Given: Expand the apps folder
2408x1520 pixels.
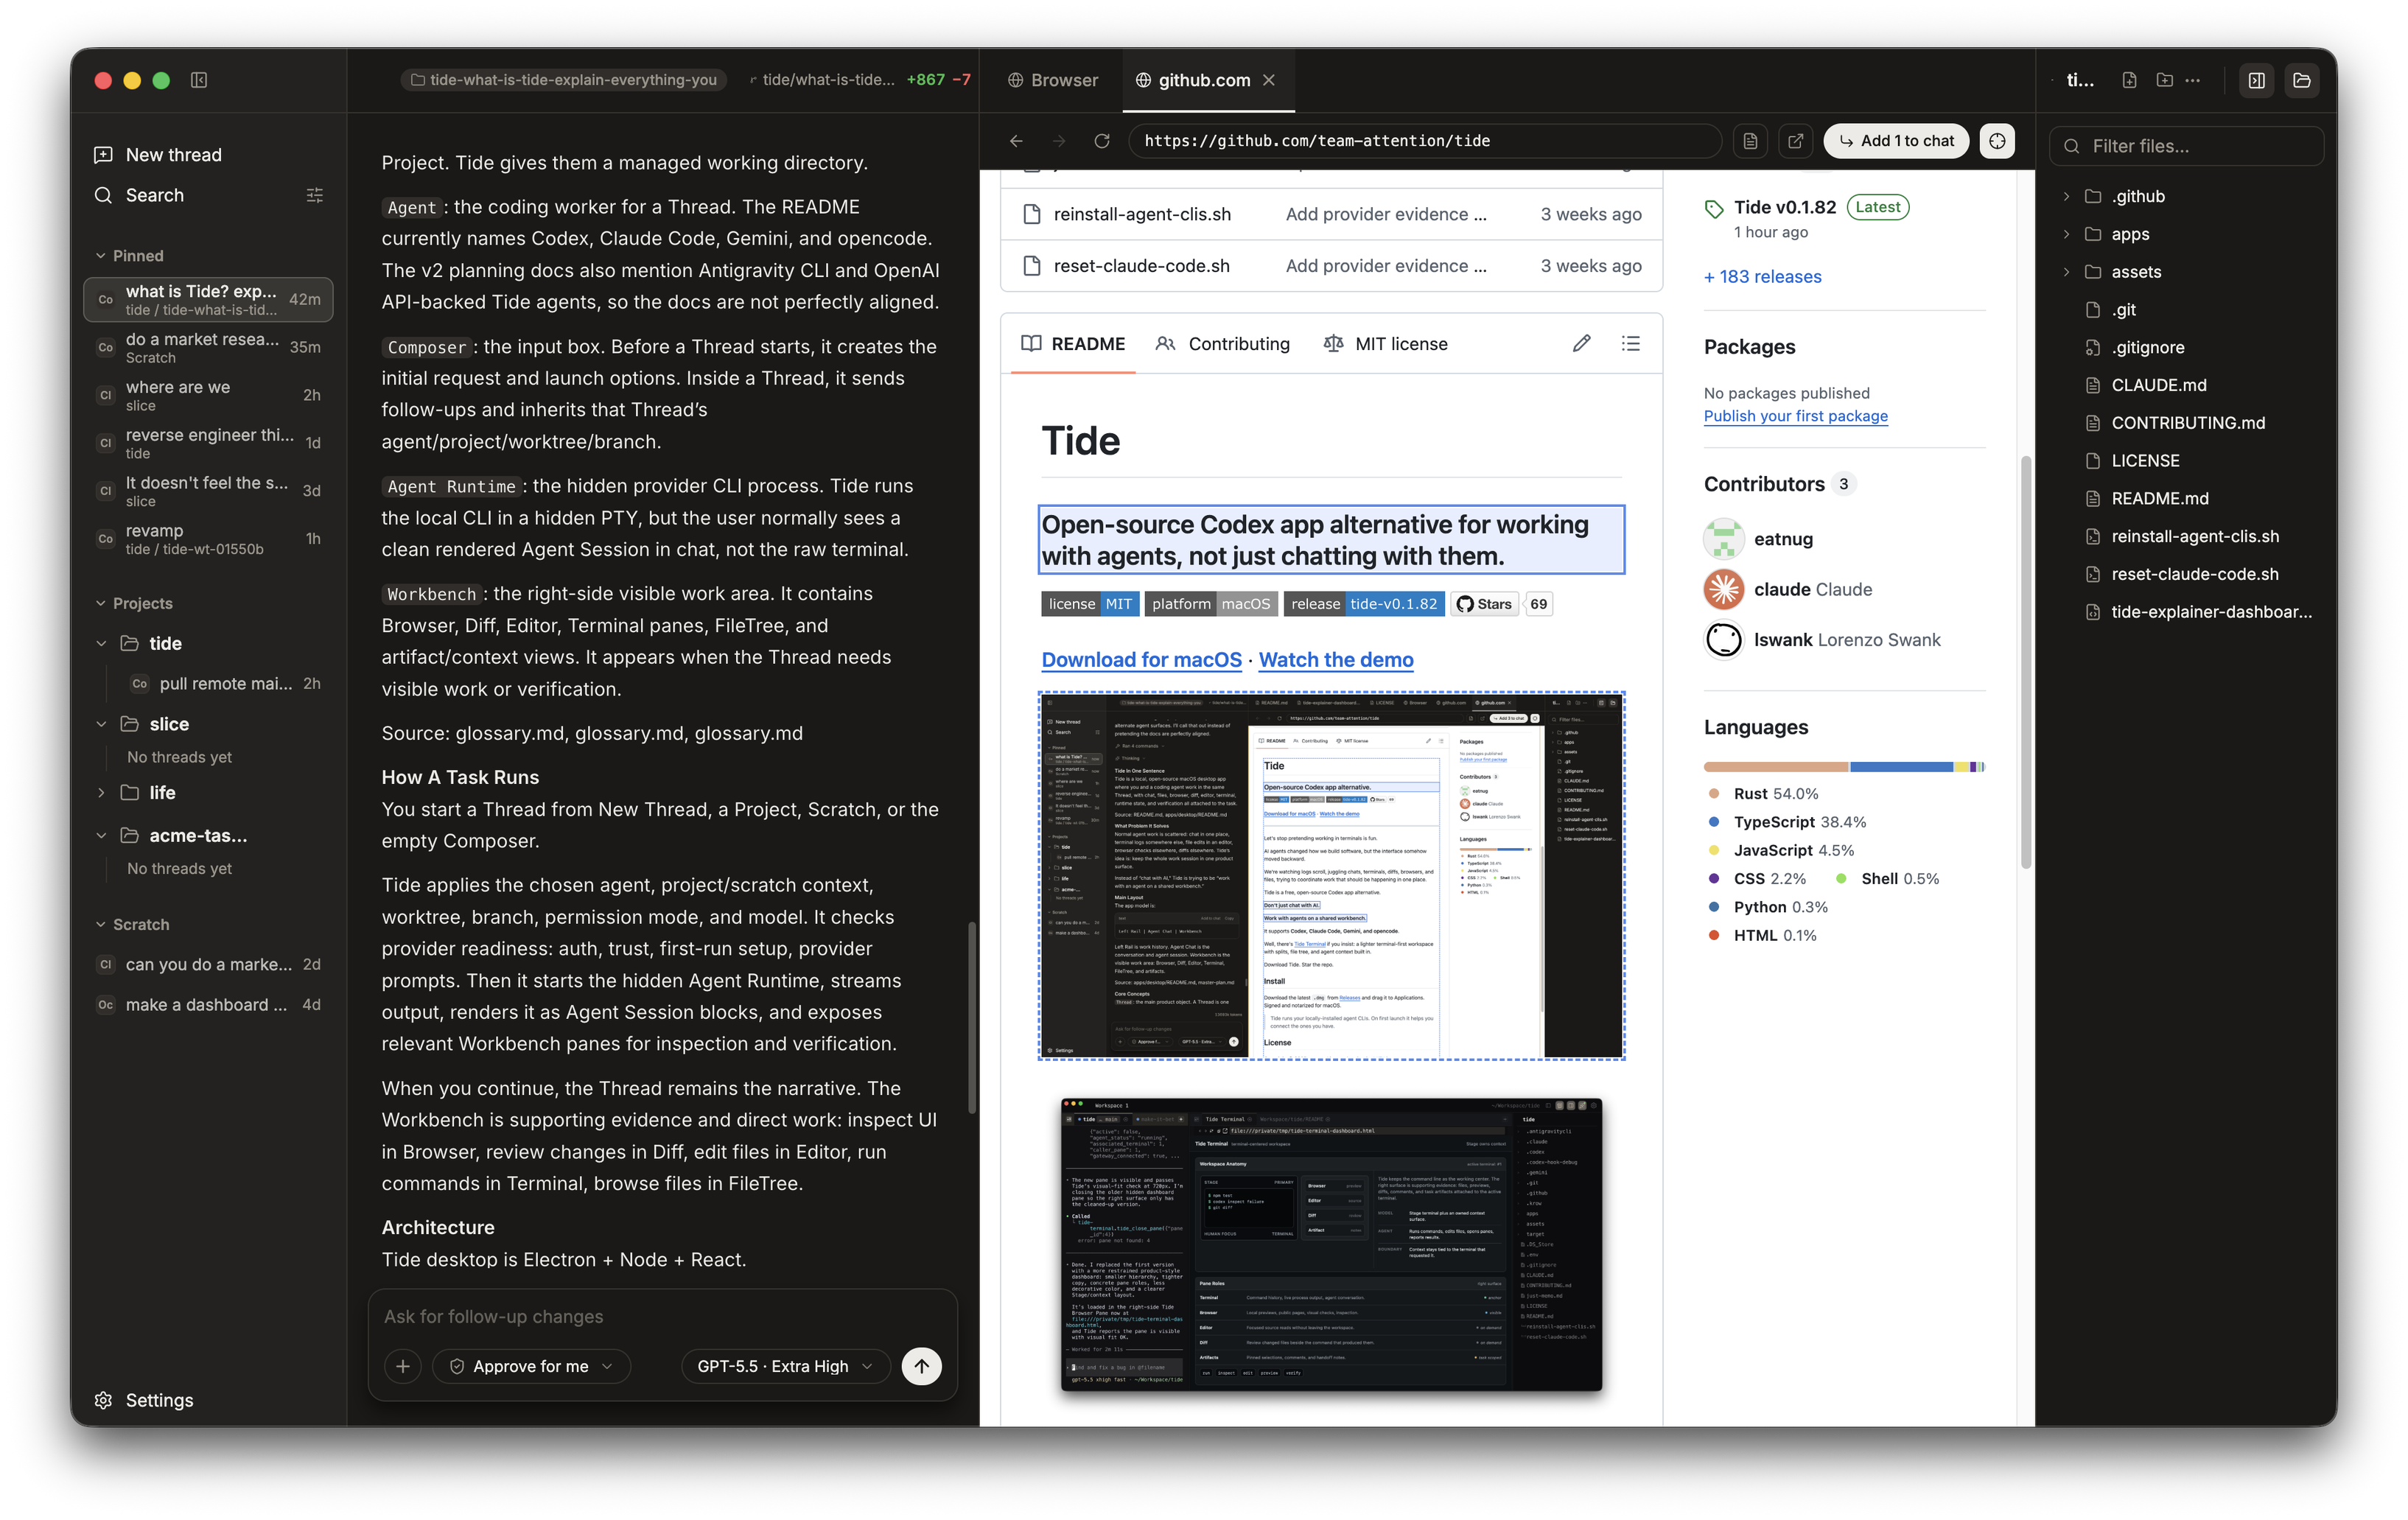Looking at the screenshot, I should pos(2066,234).
